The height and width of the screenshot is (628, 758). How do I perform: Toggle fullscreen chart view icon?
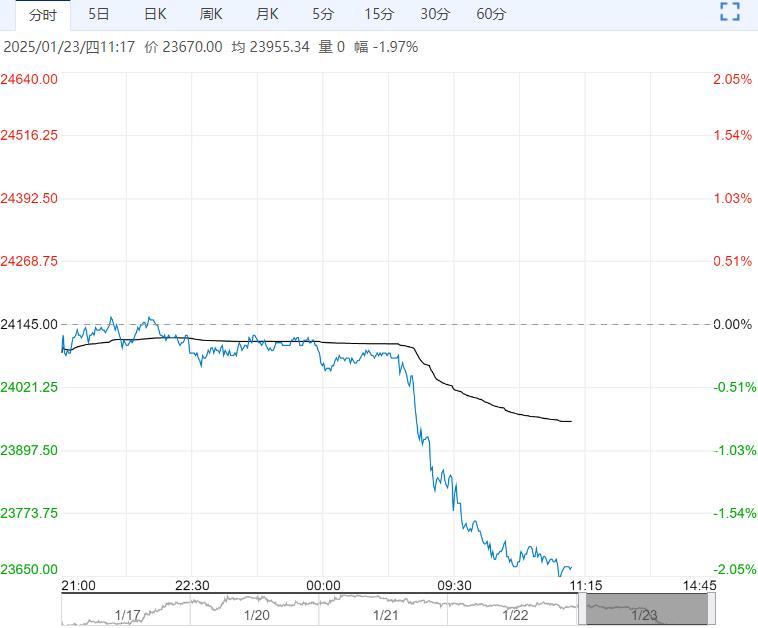tap(730, 14)
